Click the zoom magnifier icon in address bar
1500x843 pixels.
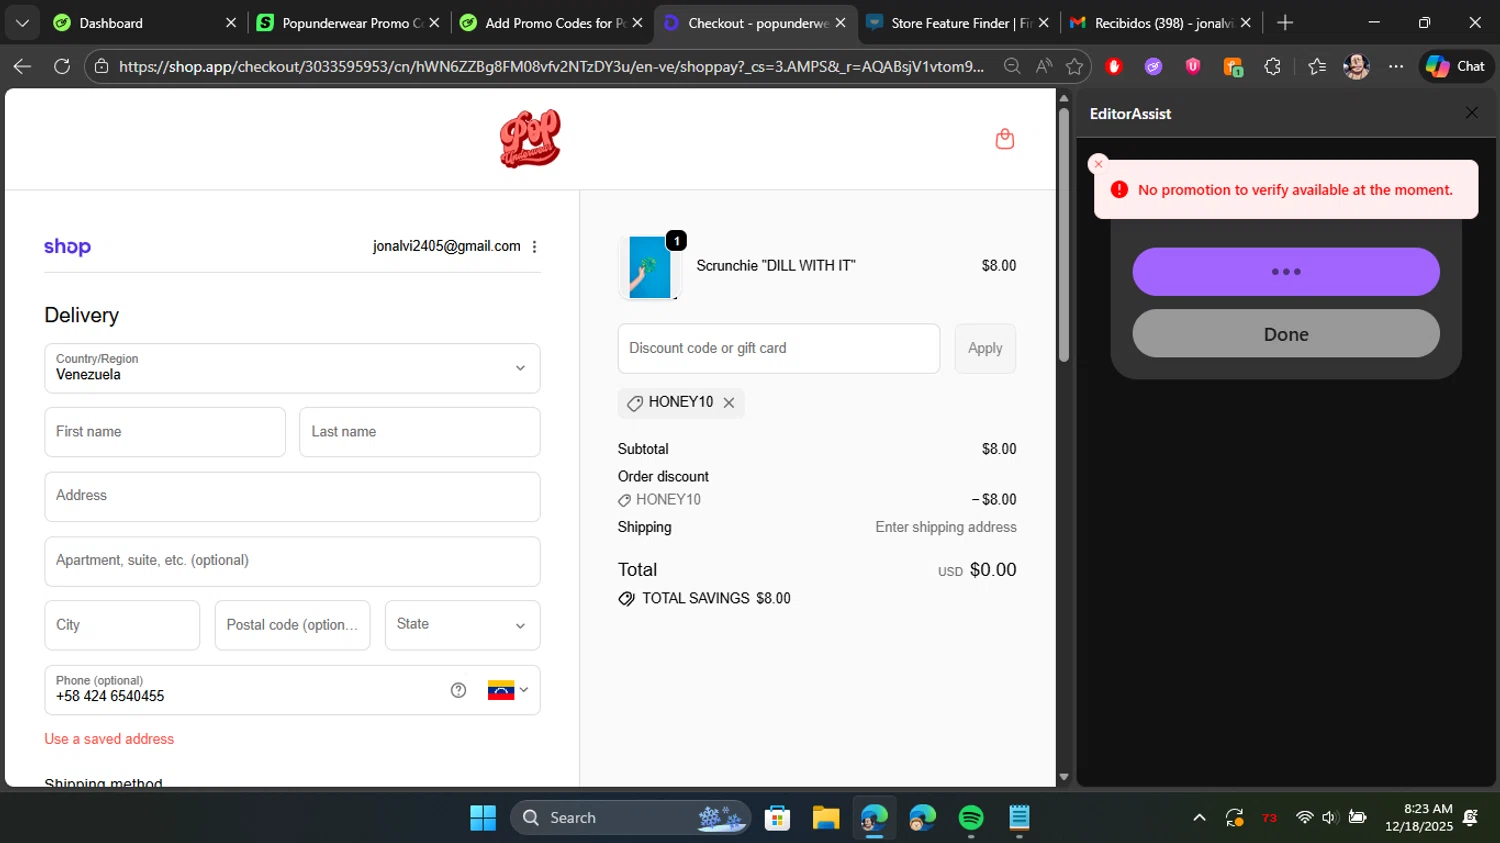coord(1012,66)
